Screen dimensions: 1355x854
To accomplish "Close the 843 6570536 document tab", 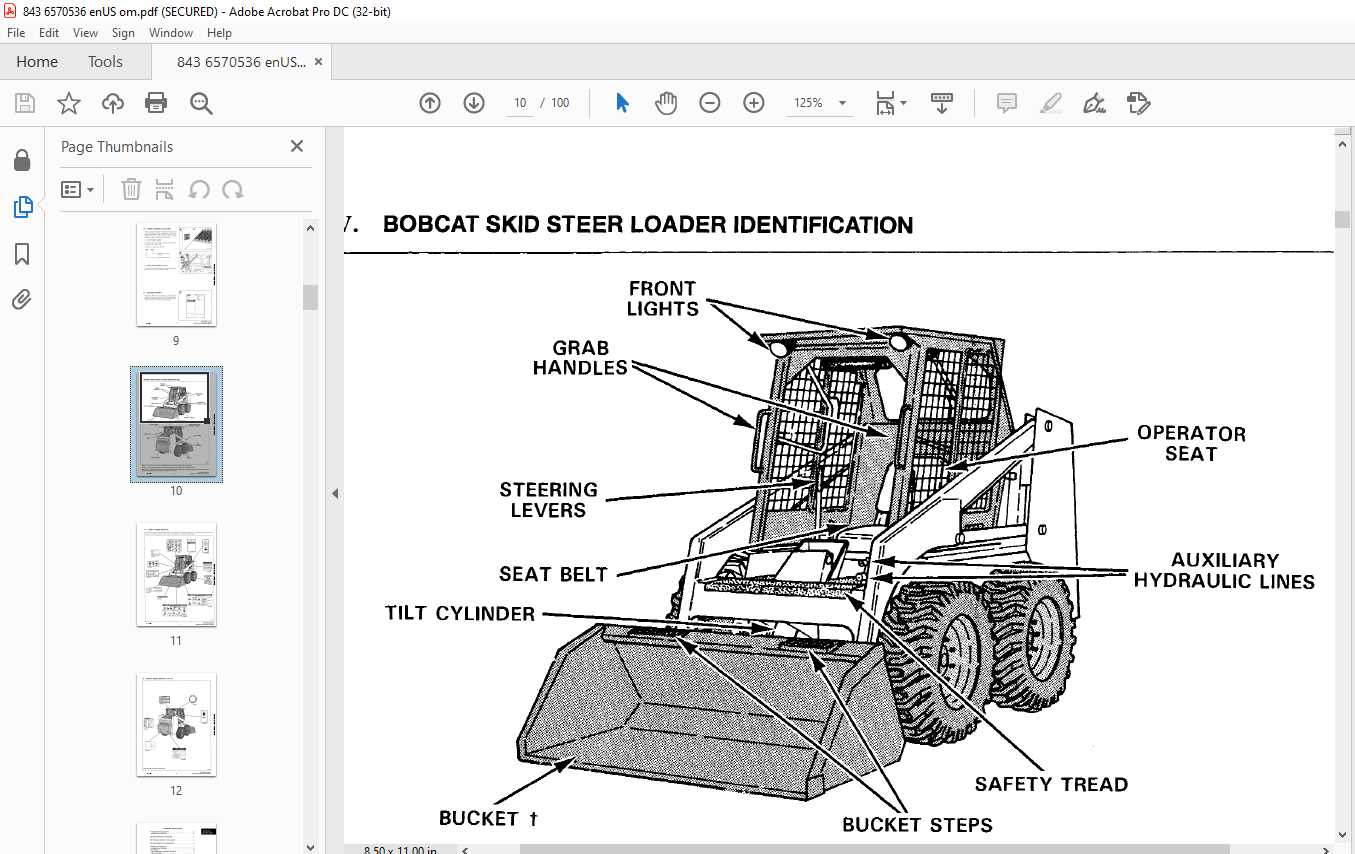I will click(318, 62).
